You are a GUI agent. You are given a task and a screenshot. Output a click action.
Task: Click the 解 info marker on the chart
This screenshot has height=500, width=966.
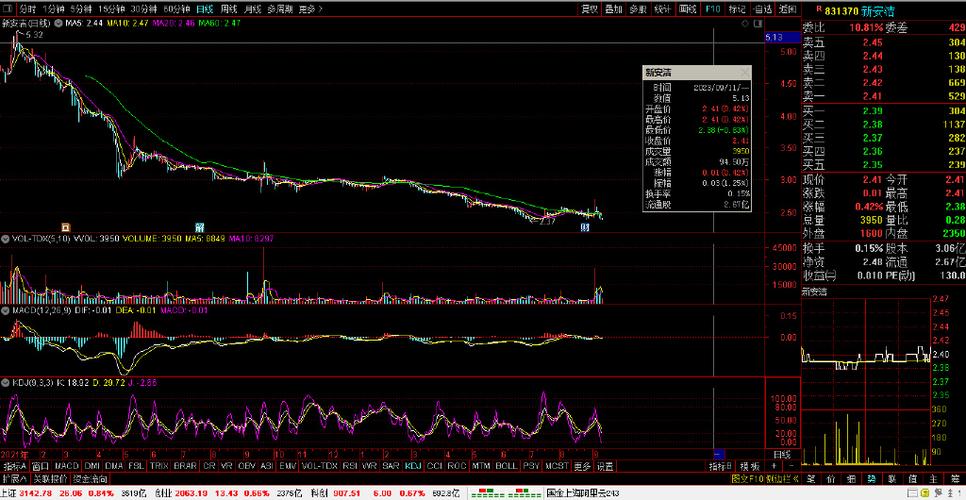click(x=199, y=227)
